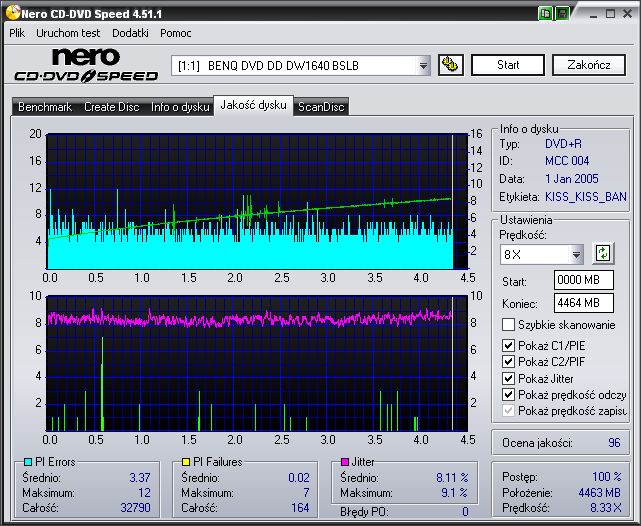Click the PI Errors/read speed upper graph
Screen dimensions: 641x526
pos(257,201)
